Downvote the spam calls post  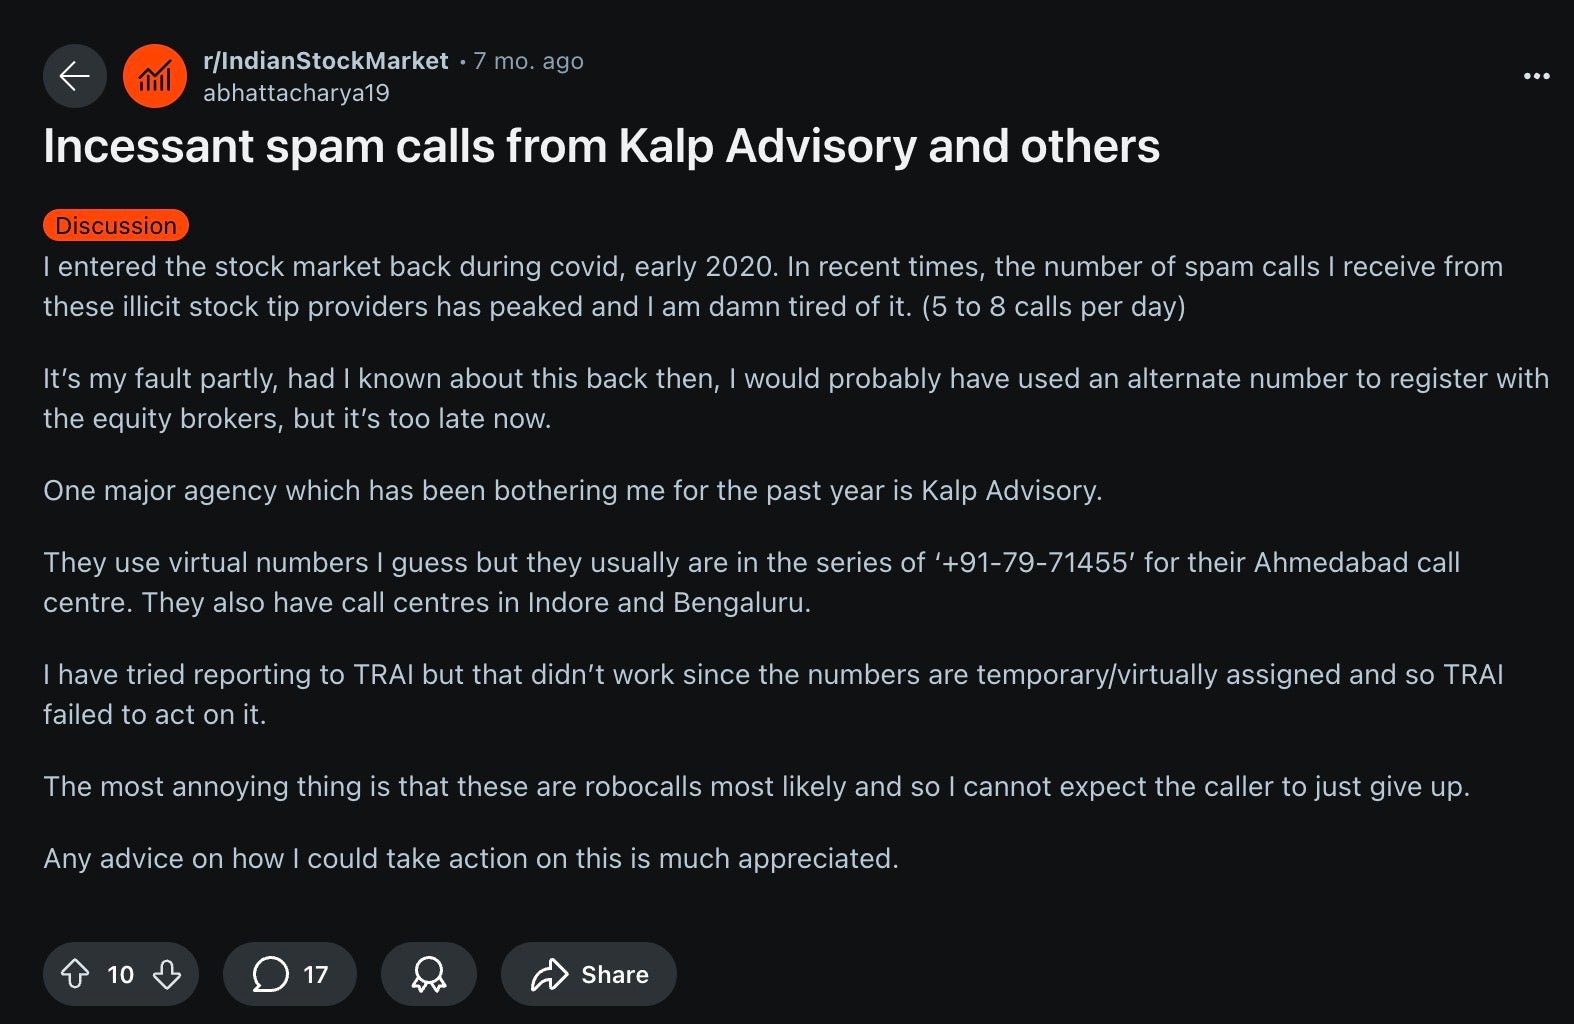[167, 974]
